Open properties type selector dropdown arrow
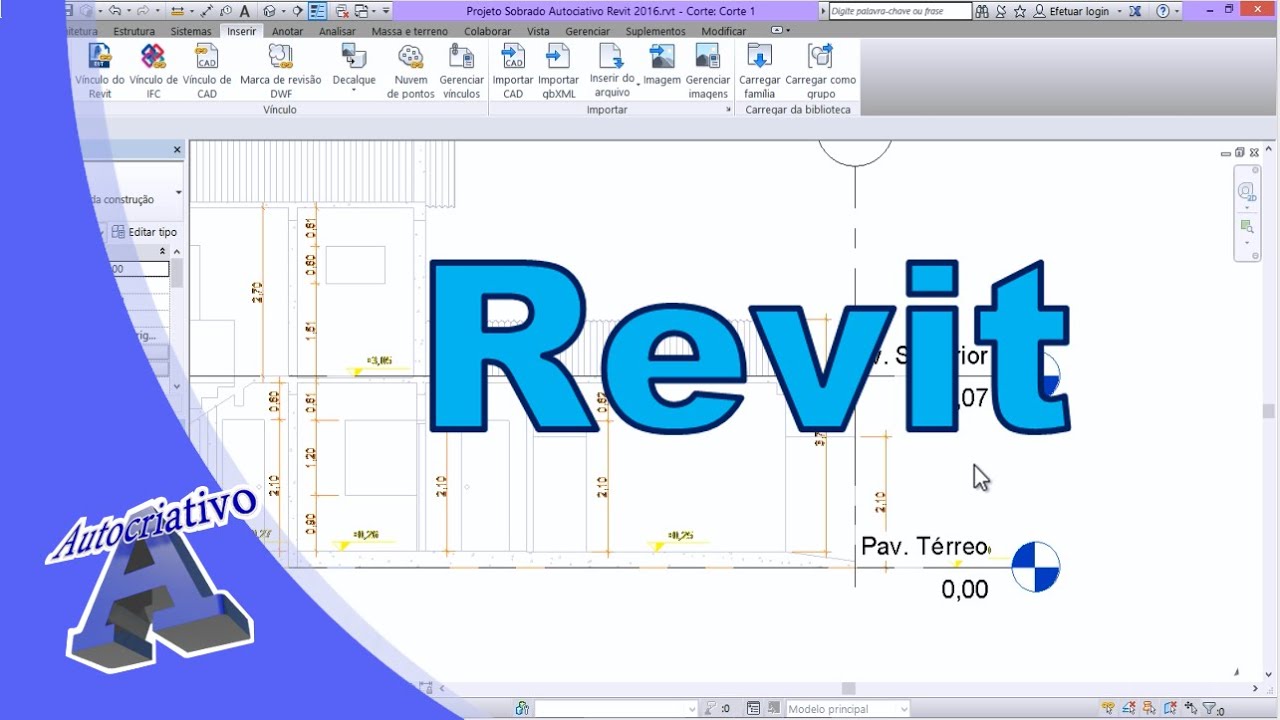1280x720 pixels. [178, 192]
